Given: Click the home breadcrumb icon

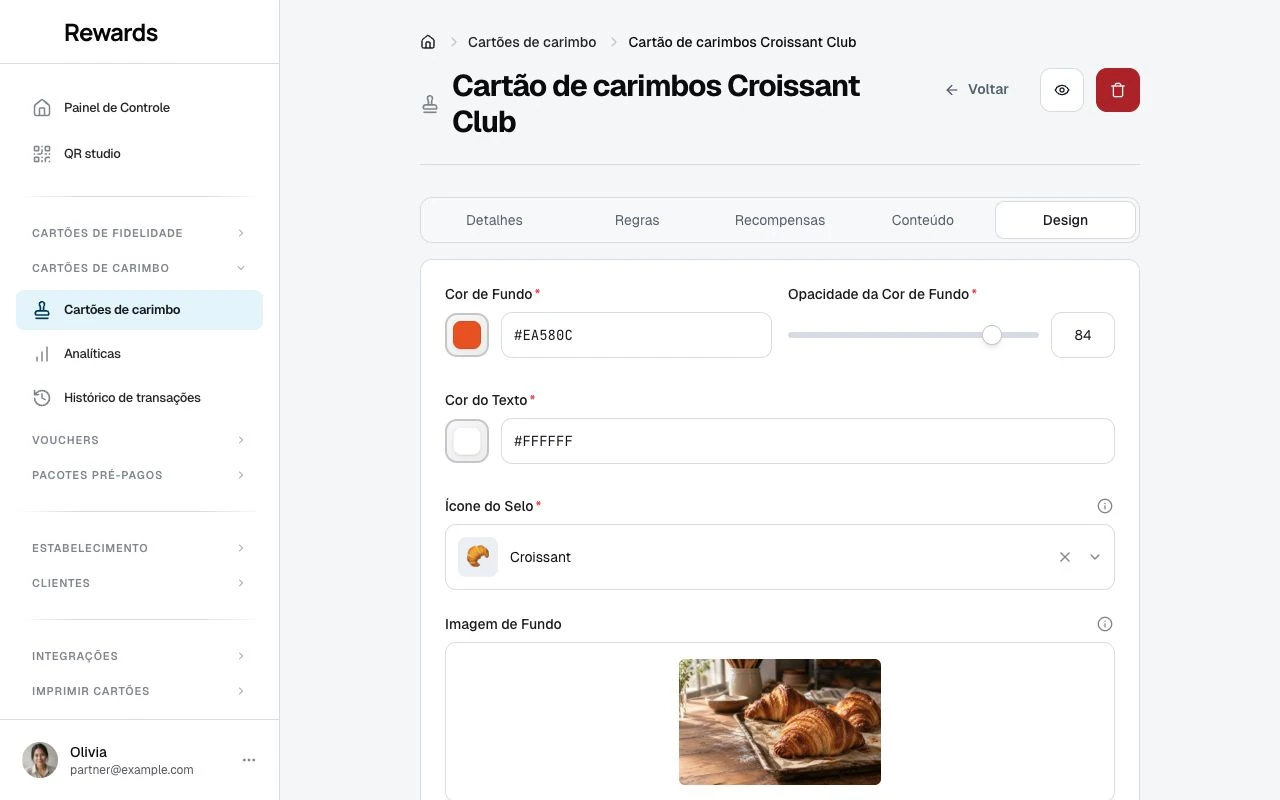Looking at the screenshot, I should click(x=428, y=42).
